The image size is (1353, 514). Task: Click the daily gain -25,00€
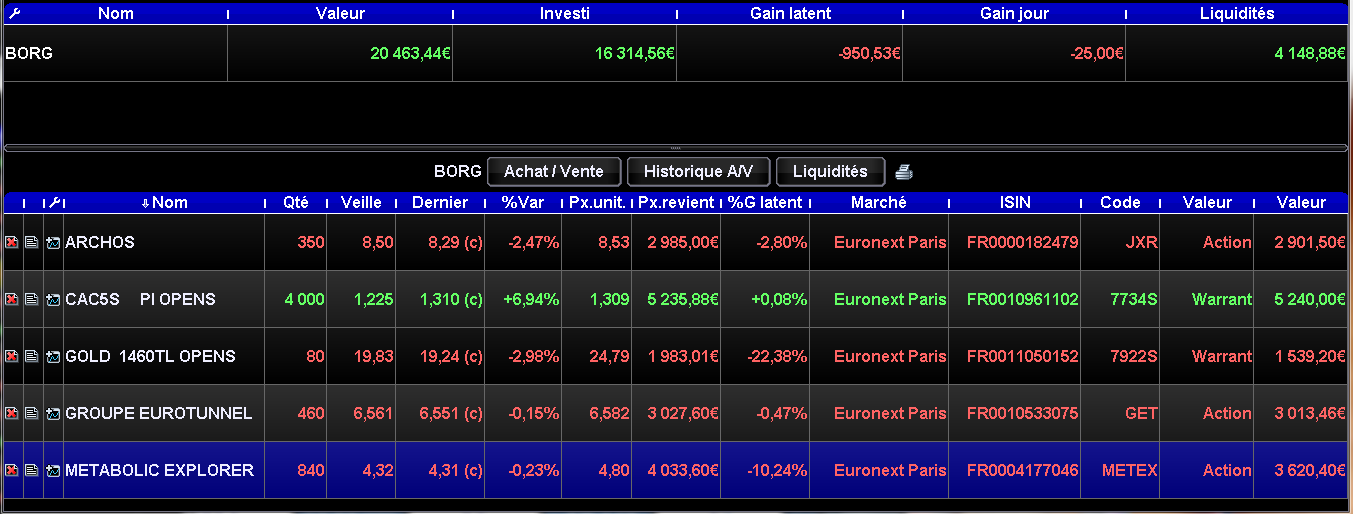point(1099,54)
